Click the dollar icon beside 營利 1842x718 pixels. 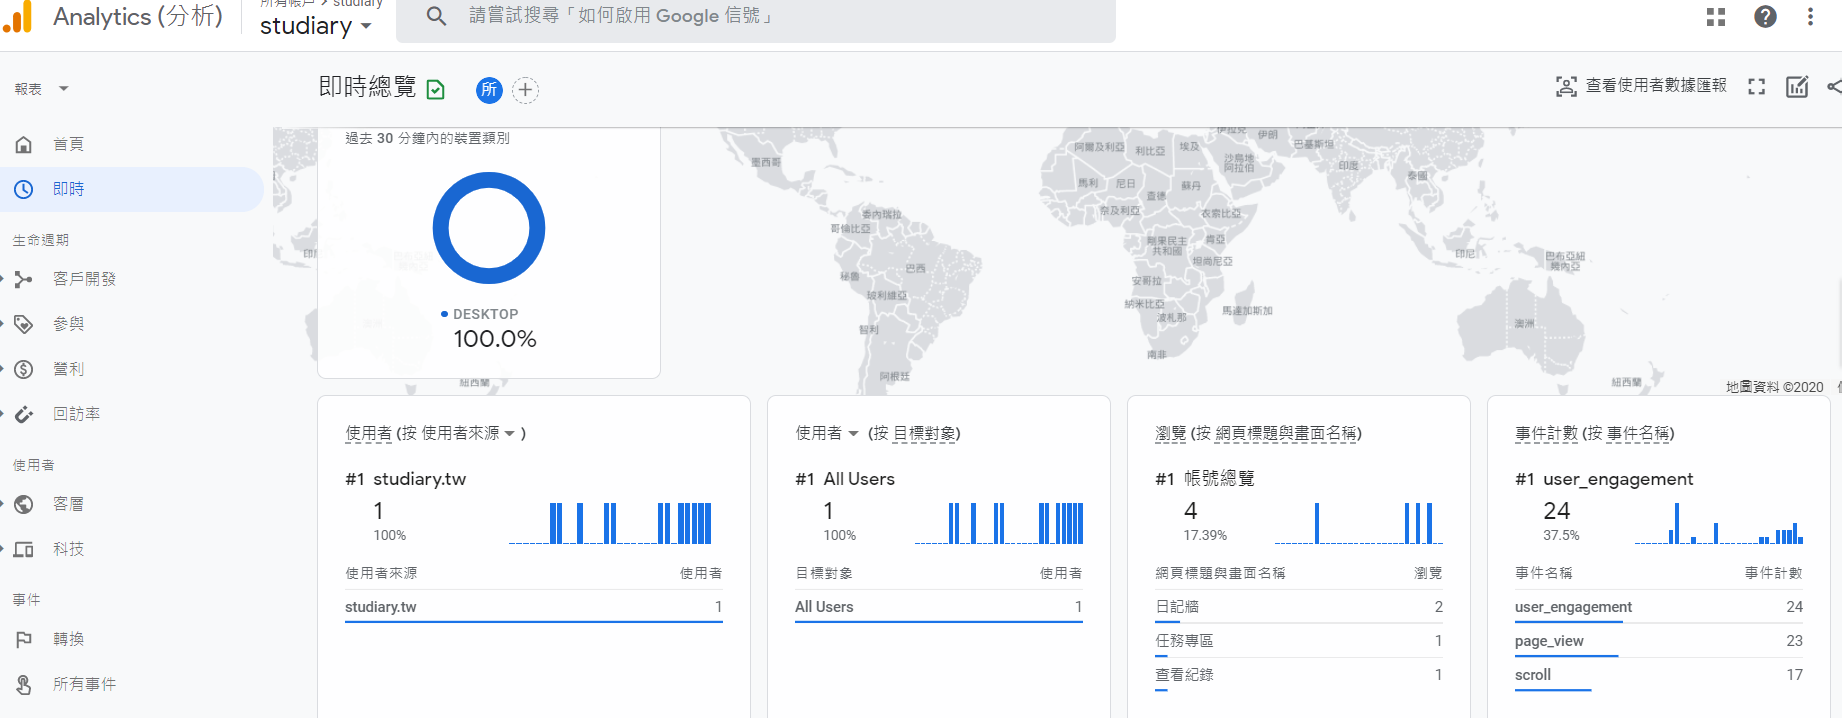pos(24,369)
